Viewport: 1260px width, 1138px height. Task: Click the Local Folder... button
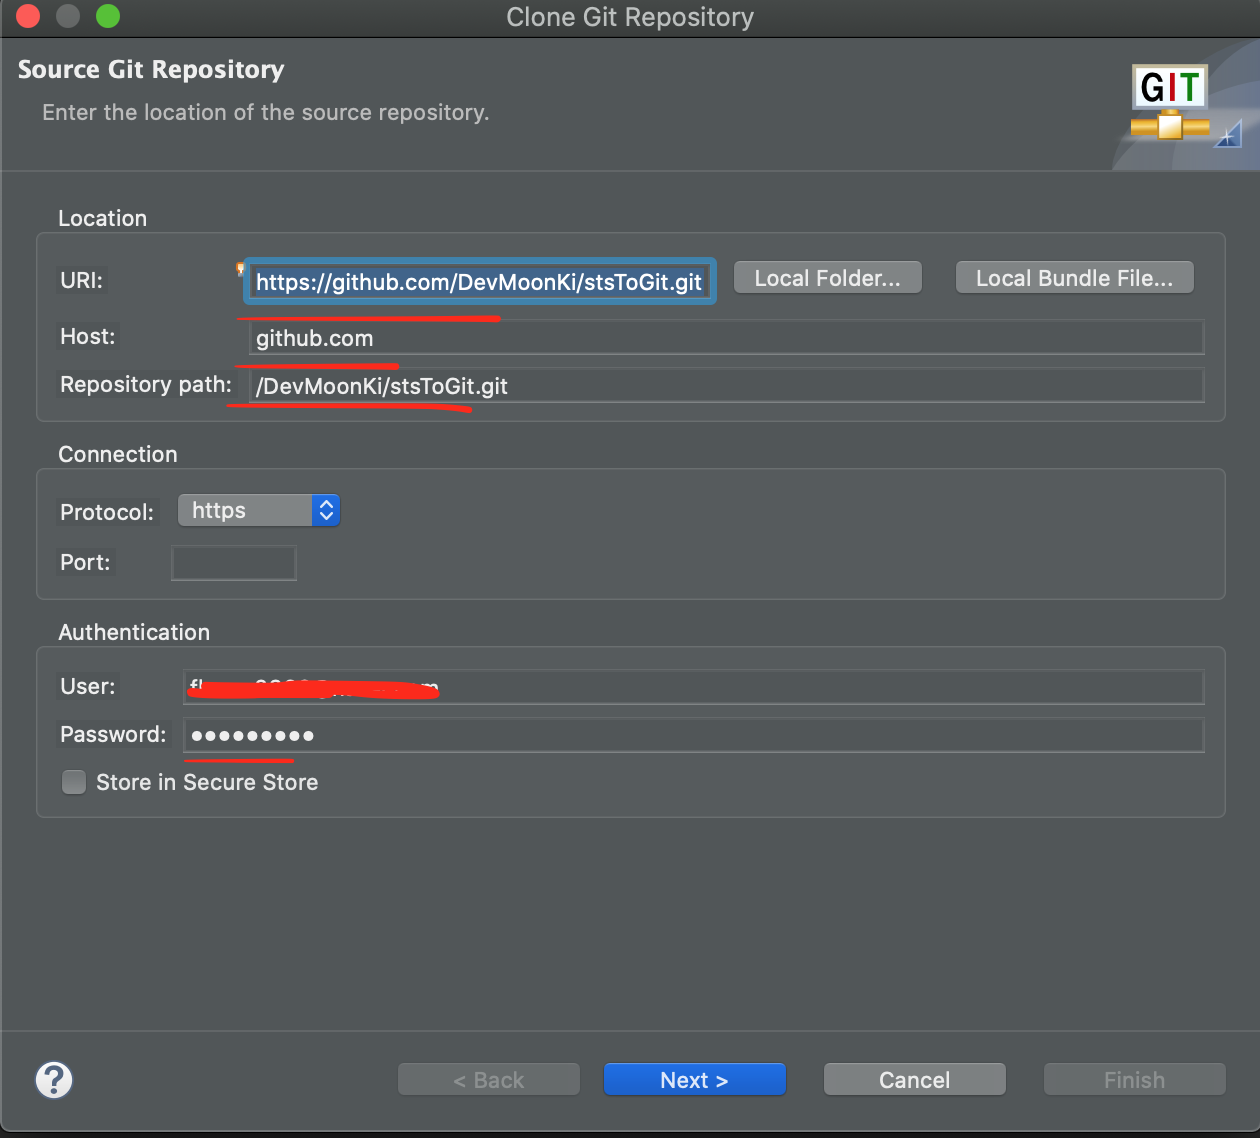point(828,278)
